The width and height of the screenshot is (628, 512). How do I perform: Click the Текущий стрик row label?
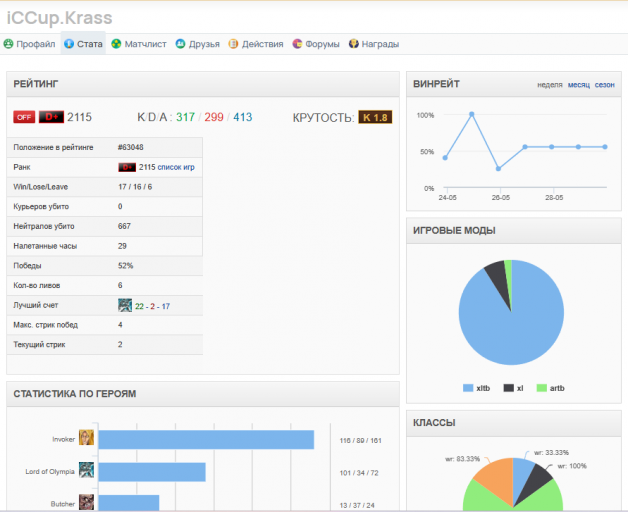[39, 345]
